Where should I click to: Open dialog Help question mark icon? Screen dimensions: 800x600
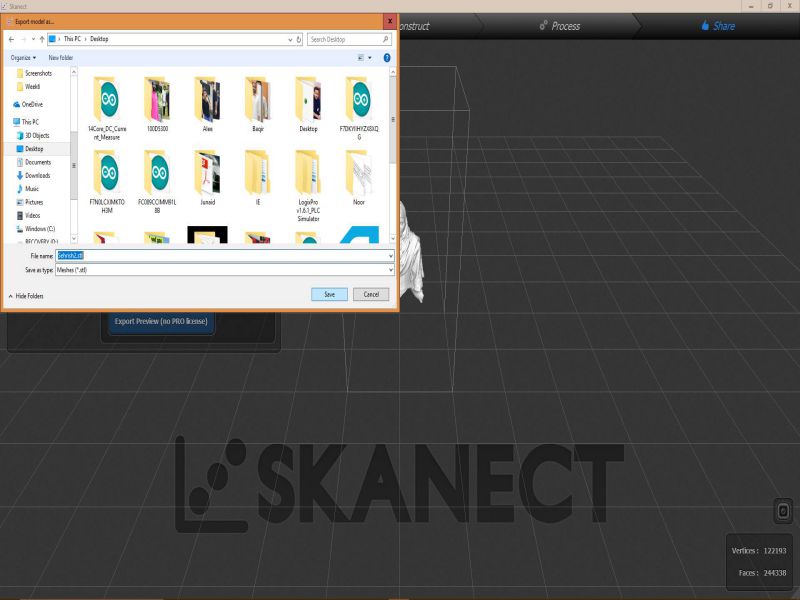[387, 58]
